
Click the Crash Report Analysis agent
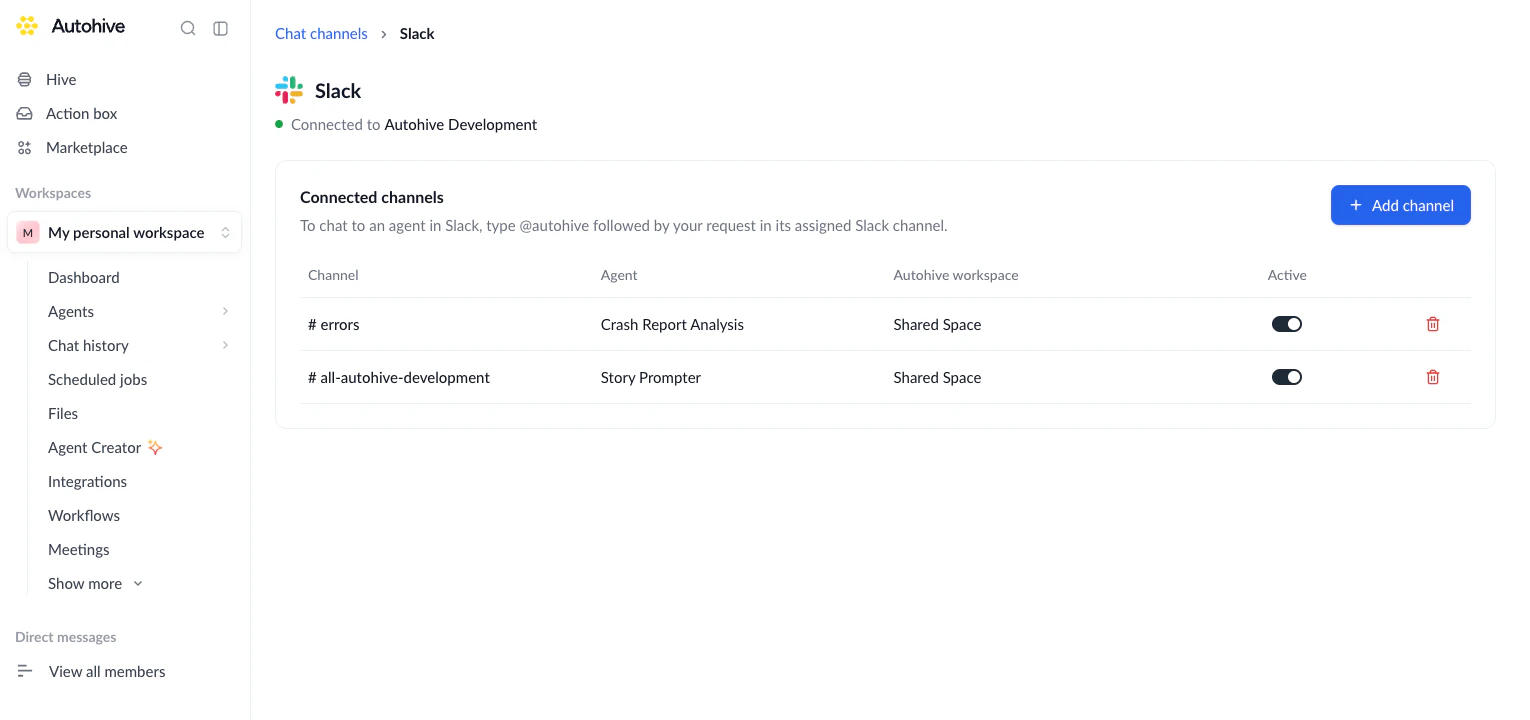[672, 324]
